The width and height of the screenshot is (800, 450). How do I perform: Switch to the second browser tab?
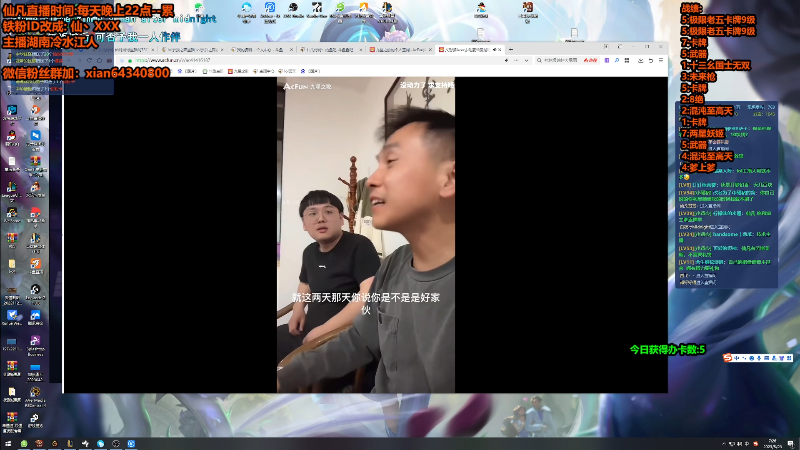(x=192, y=49)
